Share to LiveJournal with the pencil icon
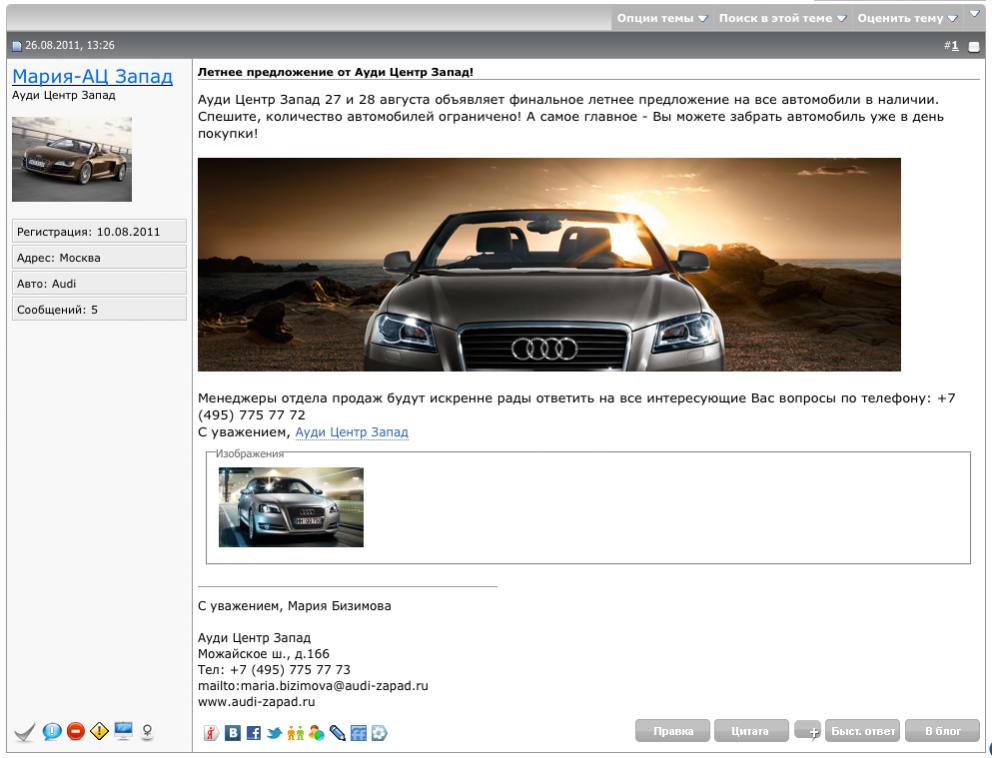 (x=337, y=733)
